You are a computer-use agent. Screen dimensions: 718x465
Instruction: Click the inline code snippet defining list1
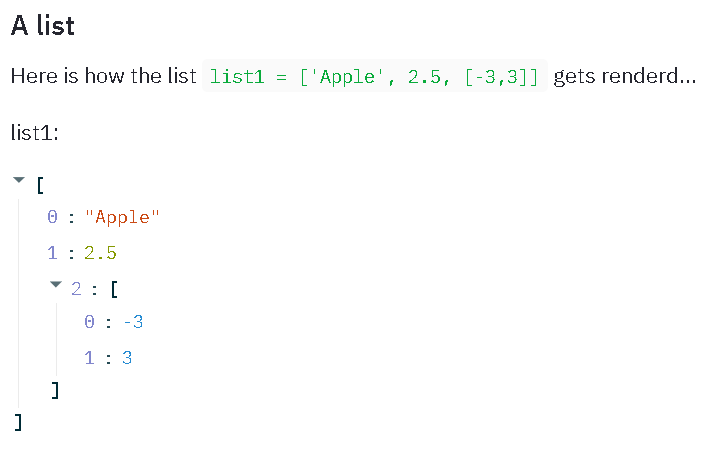click(x=374, y=77)
